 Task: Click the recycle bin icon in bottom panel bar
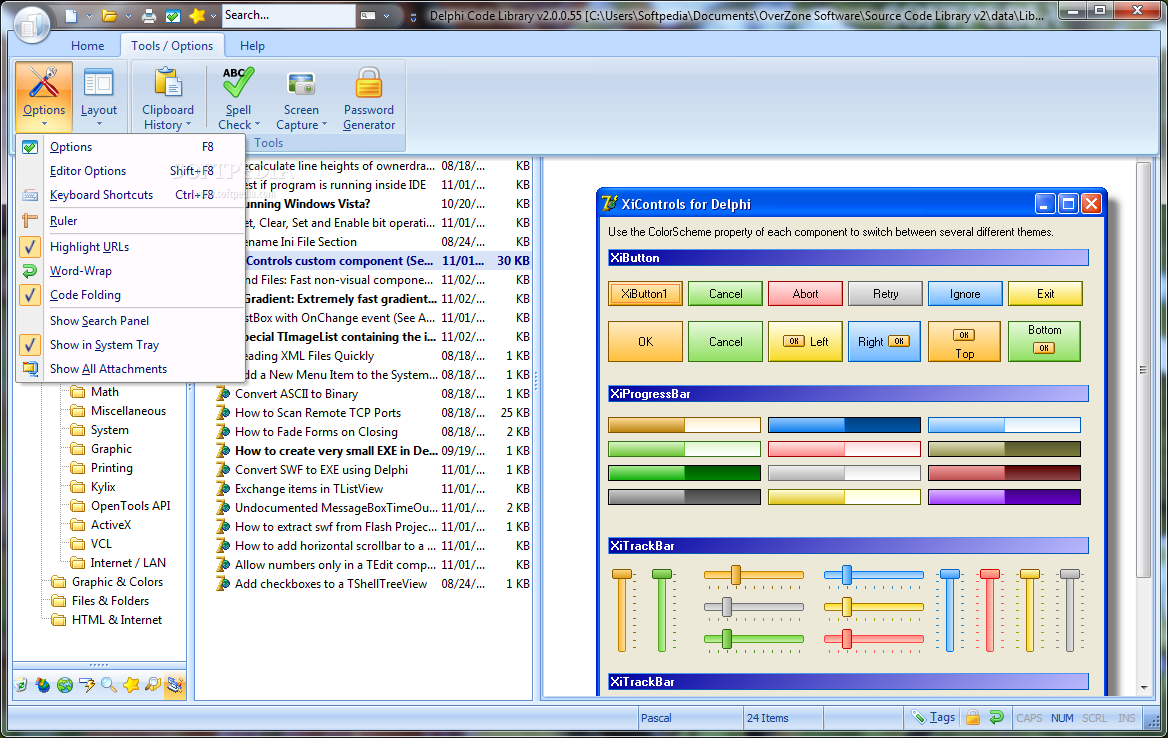[22, 684]
